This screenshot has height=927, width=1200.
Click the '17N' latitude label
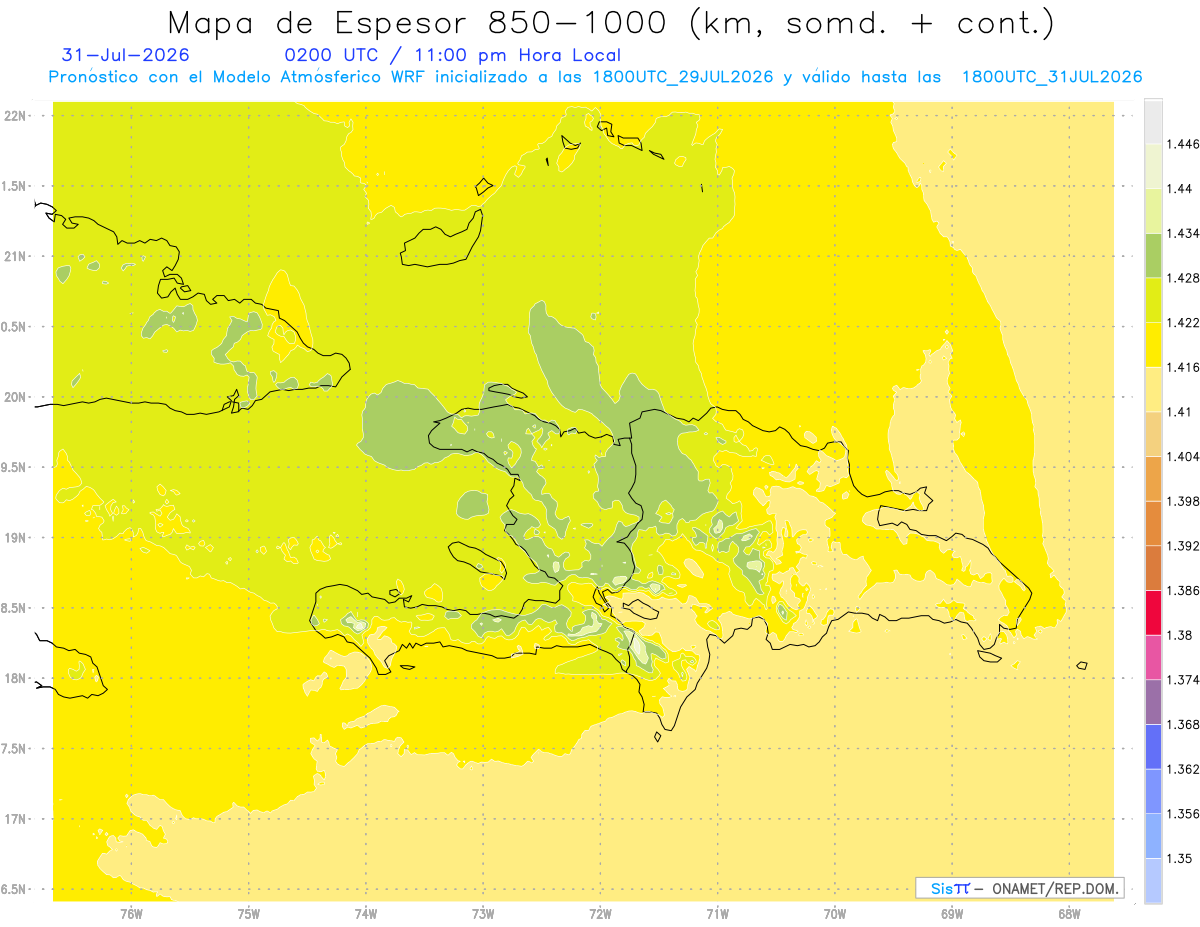pyautogui.click(x=16, y=819)
